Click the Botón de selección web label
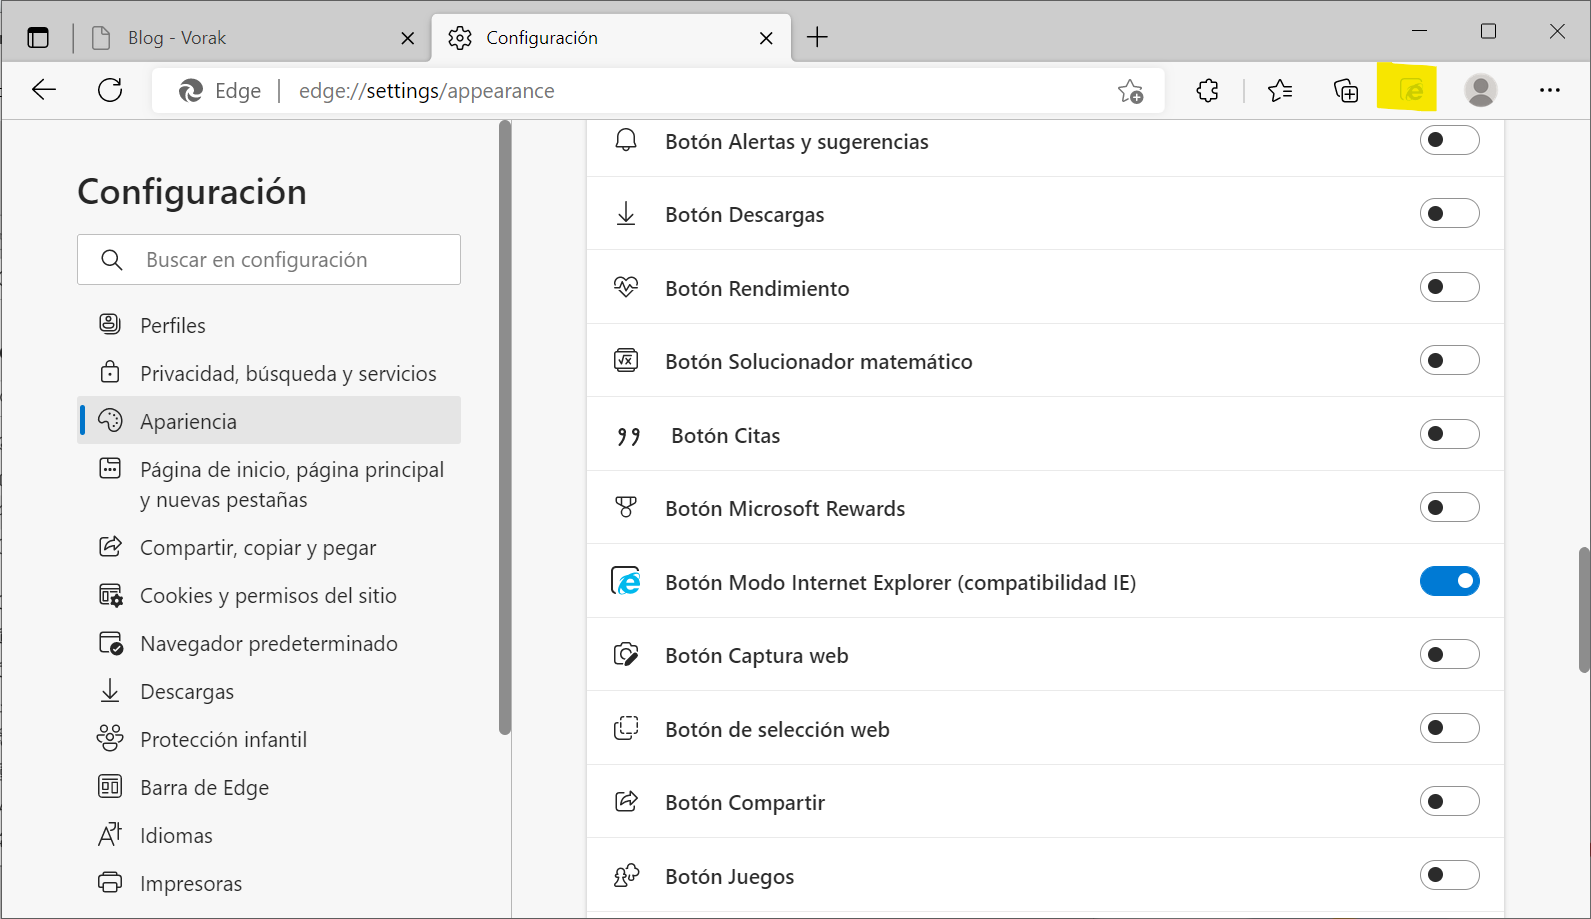This screenshot has height=919, width=1591. (x=777, y=729)
